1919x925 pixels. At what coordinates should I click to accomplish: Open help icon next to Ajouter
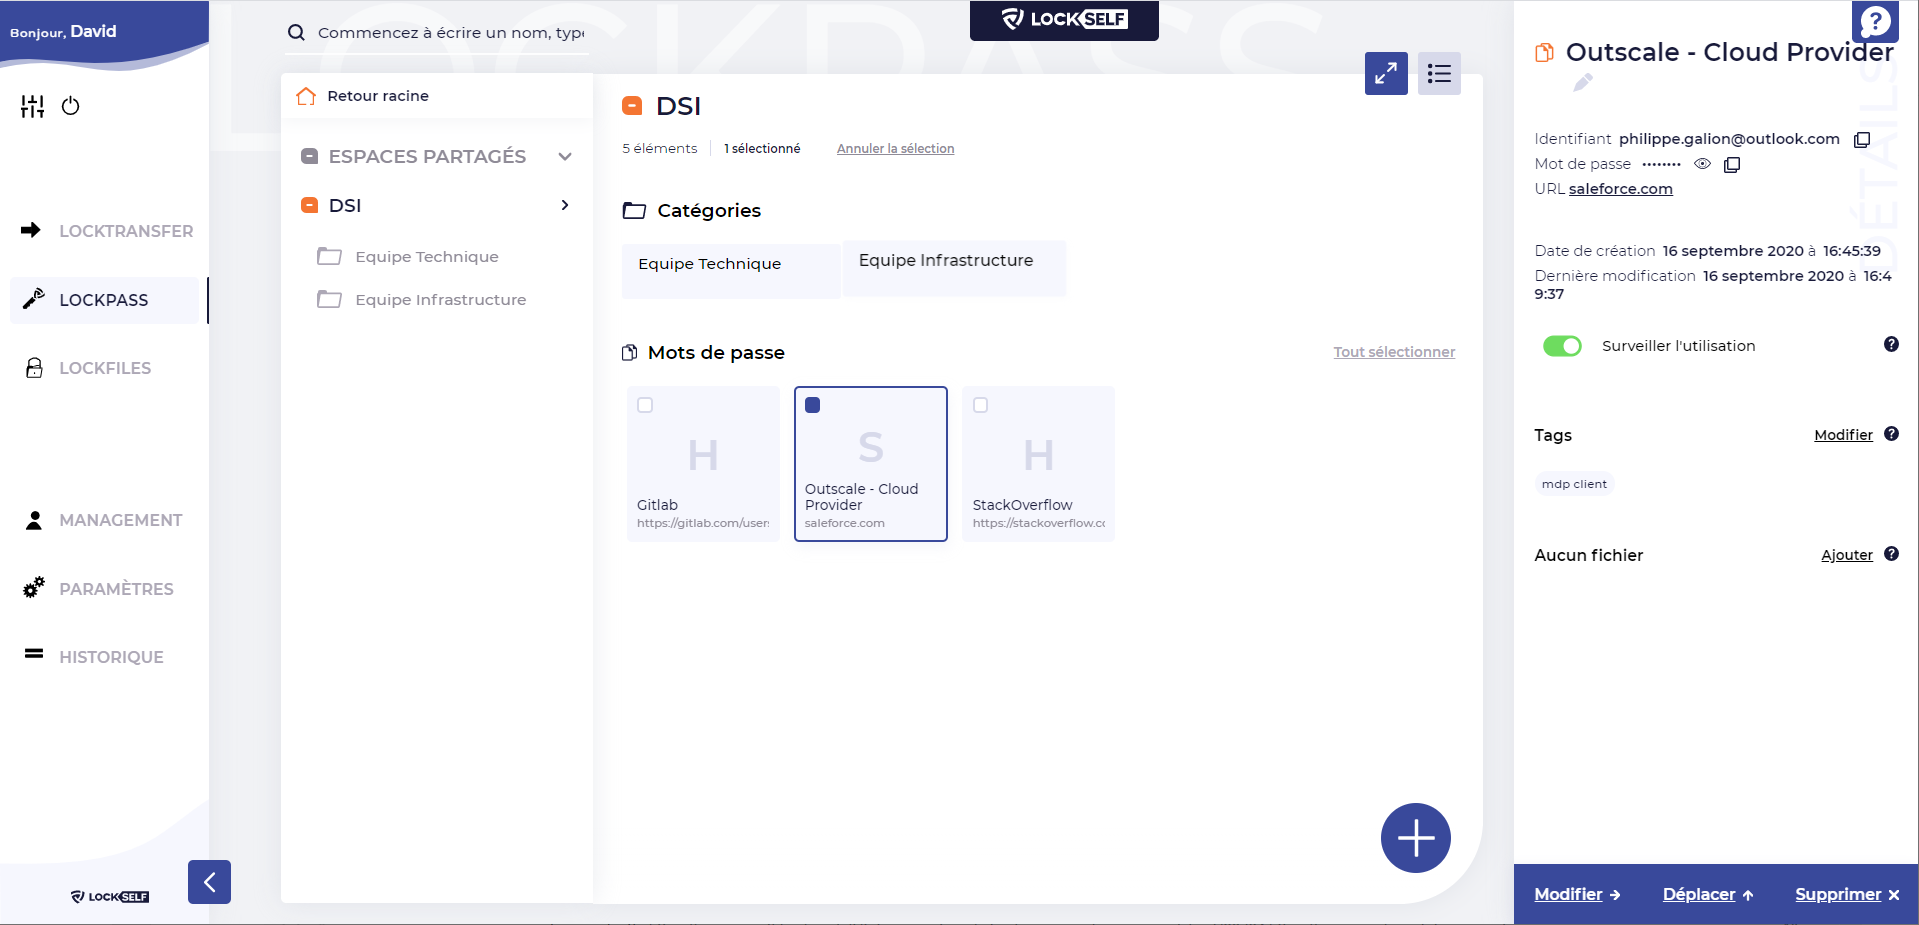tap(1891, 554)
